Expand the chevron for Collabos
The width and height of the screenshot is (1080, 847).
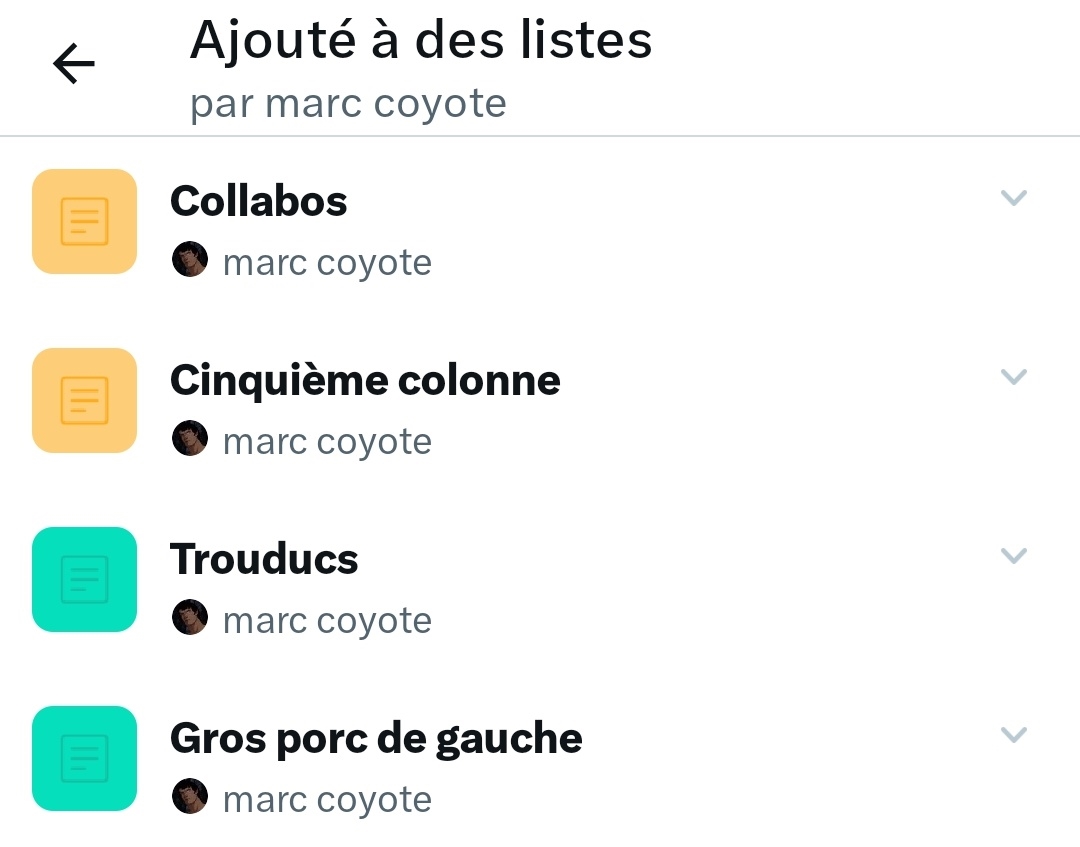1014,198
